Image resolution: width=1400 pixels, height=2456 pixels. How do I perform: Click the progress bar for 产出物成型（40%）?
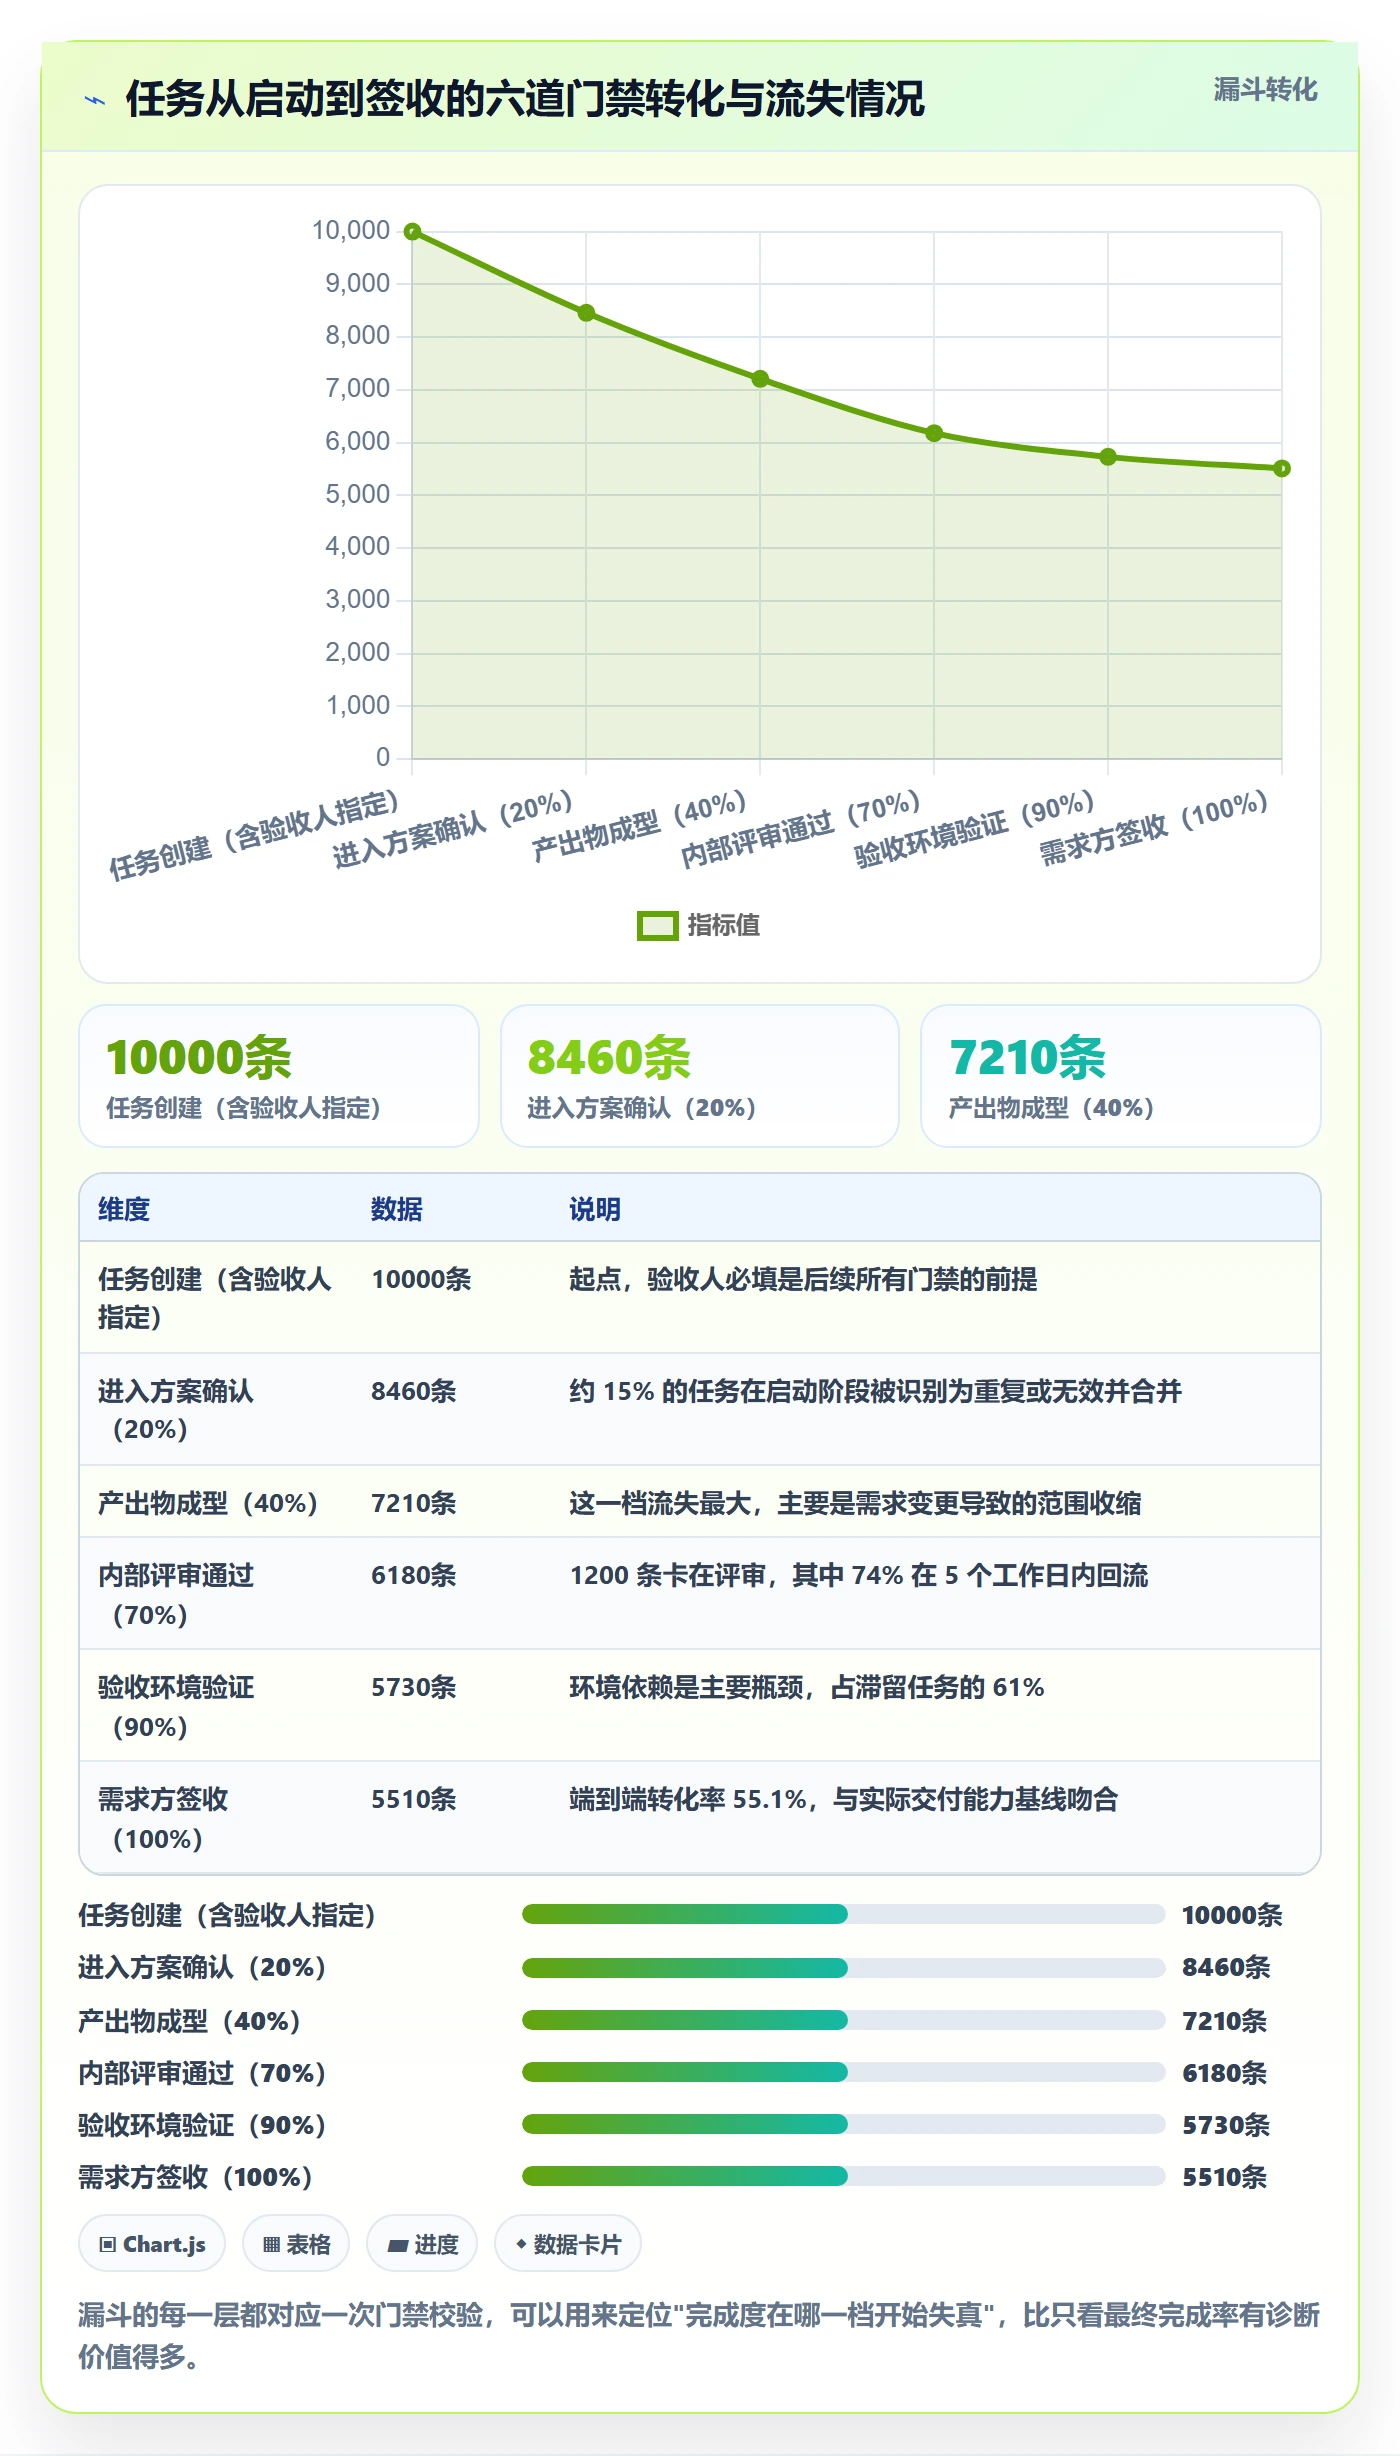click(843, 2020)
